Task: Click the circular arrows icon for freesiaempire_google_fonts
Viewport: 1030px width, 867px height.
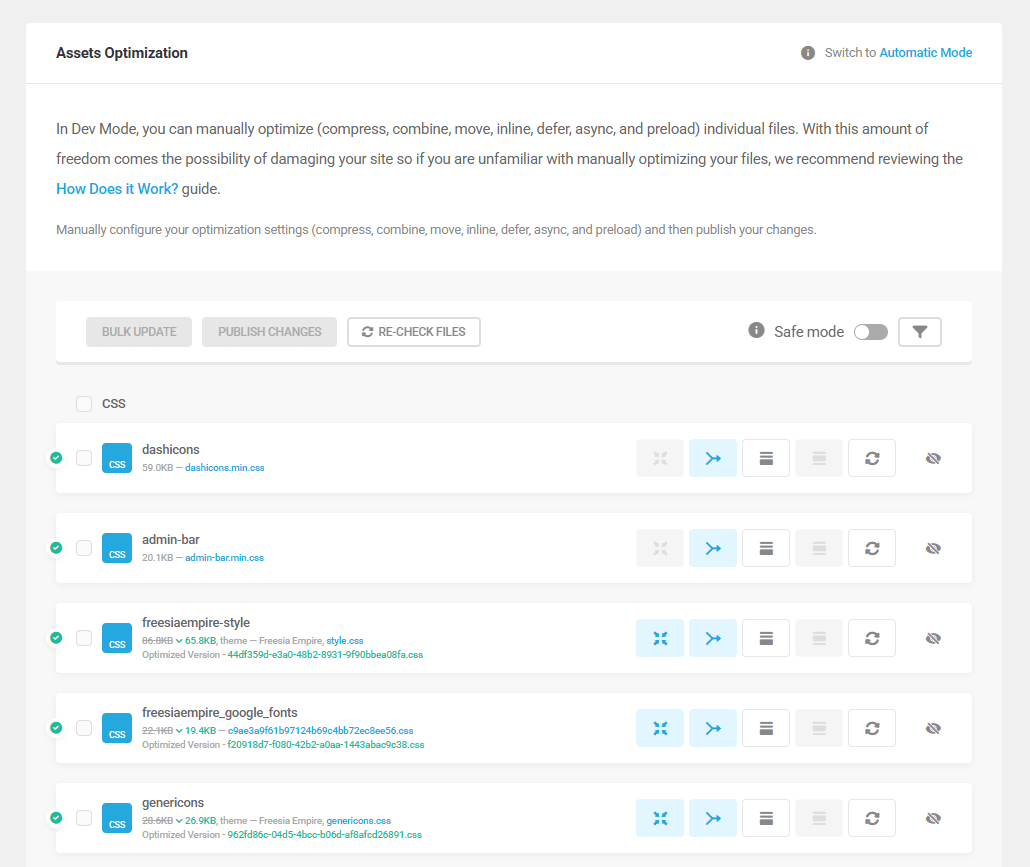Action: (872, 728)
